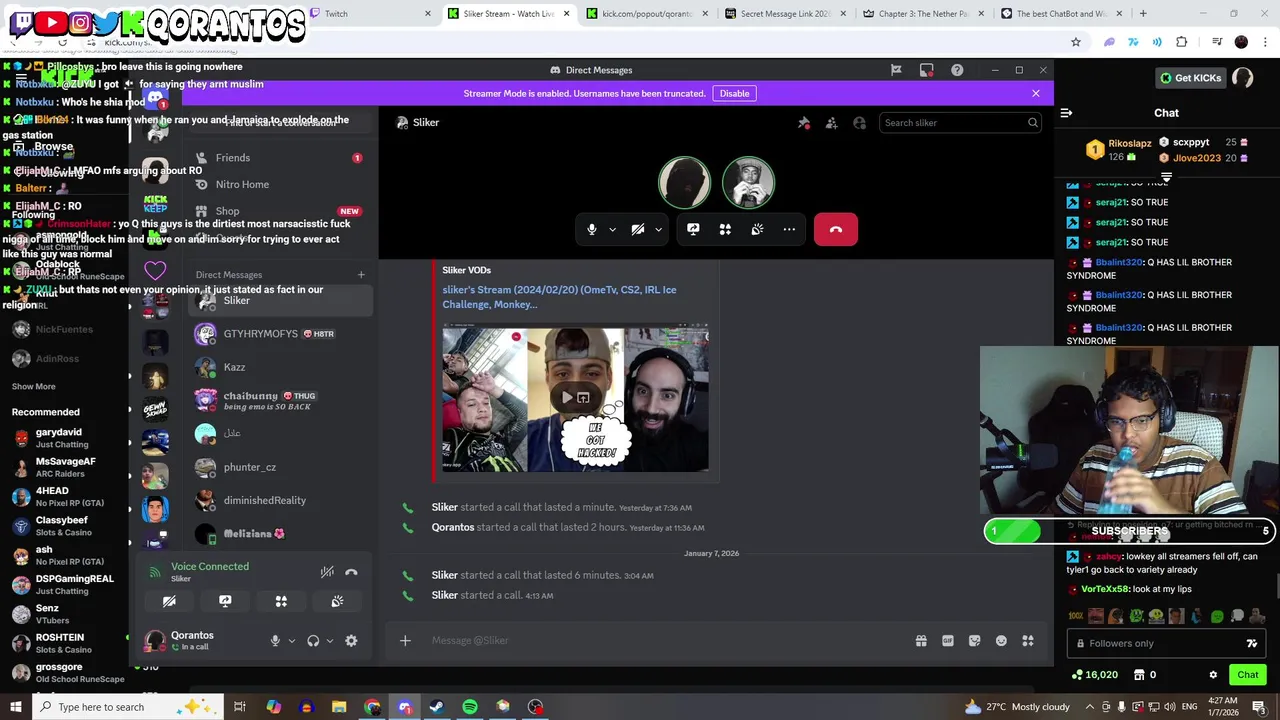Launch activity from Voice Connected panel
Viewport: 1280px width, 720px height.
point(281,601)
